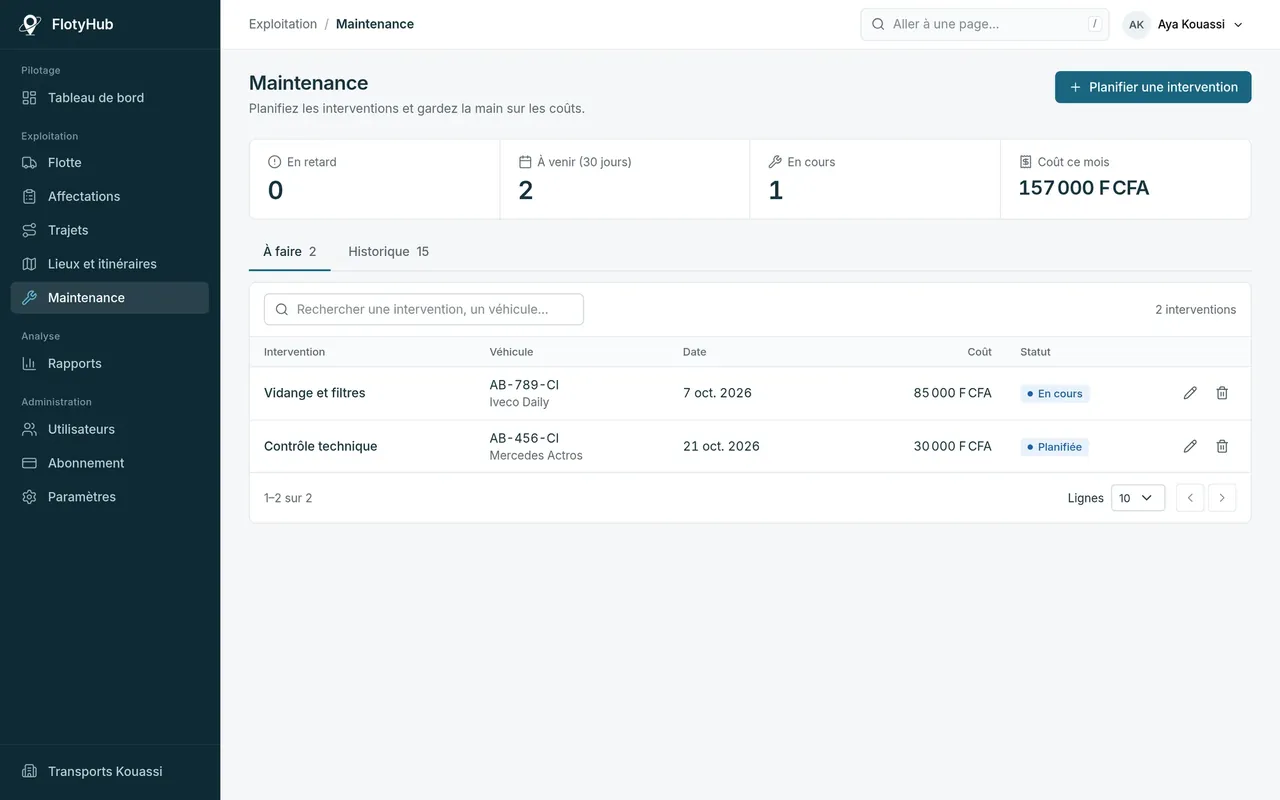Screen dimensions: 1280x800
Task: Click the magnifier icon in top page search
Action: point(878,24)
